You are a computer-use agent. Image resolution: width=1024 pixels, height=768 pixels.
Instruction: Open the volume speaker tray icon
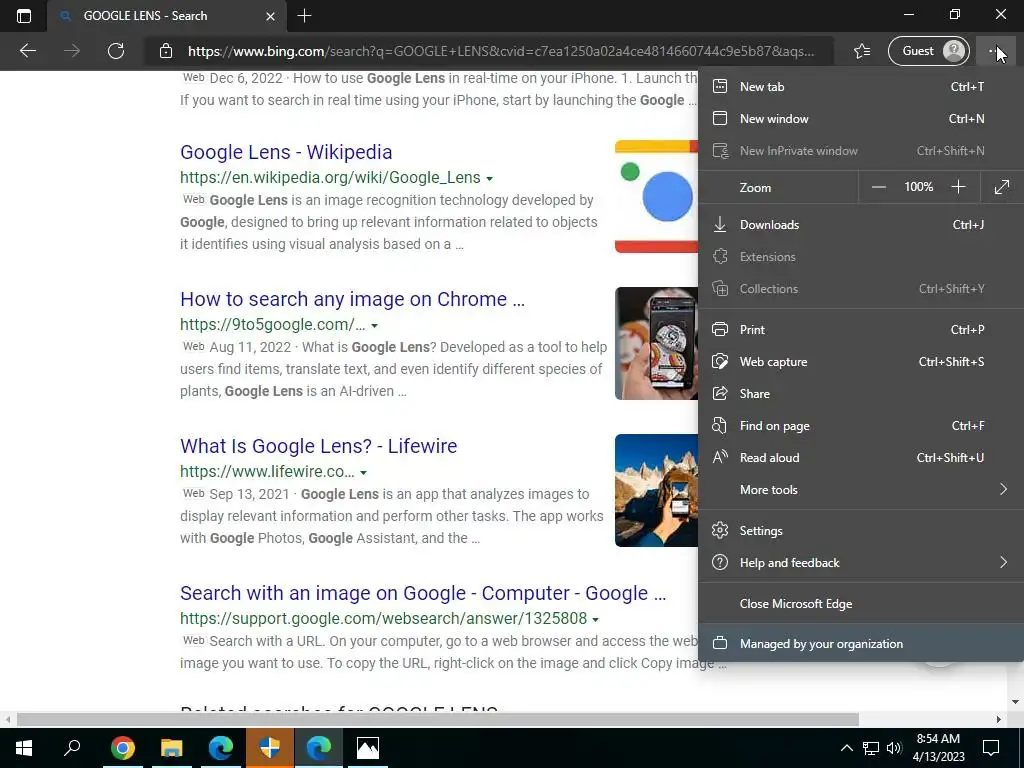pyautogui.click(x=894, y=748)
